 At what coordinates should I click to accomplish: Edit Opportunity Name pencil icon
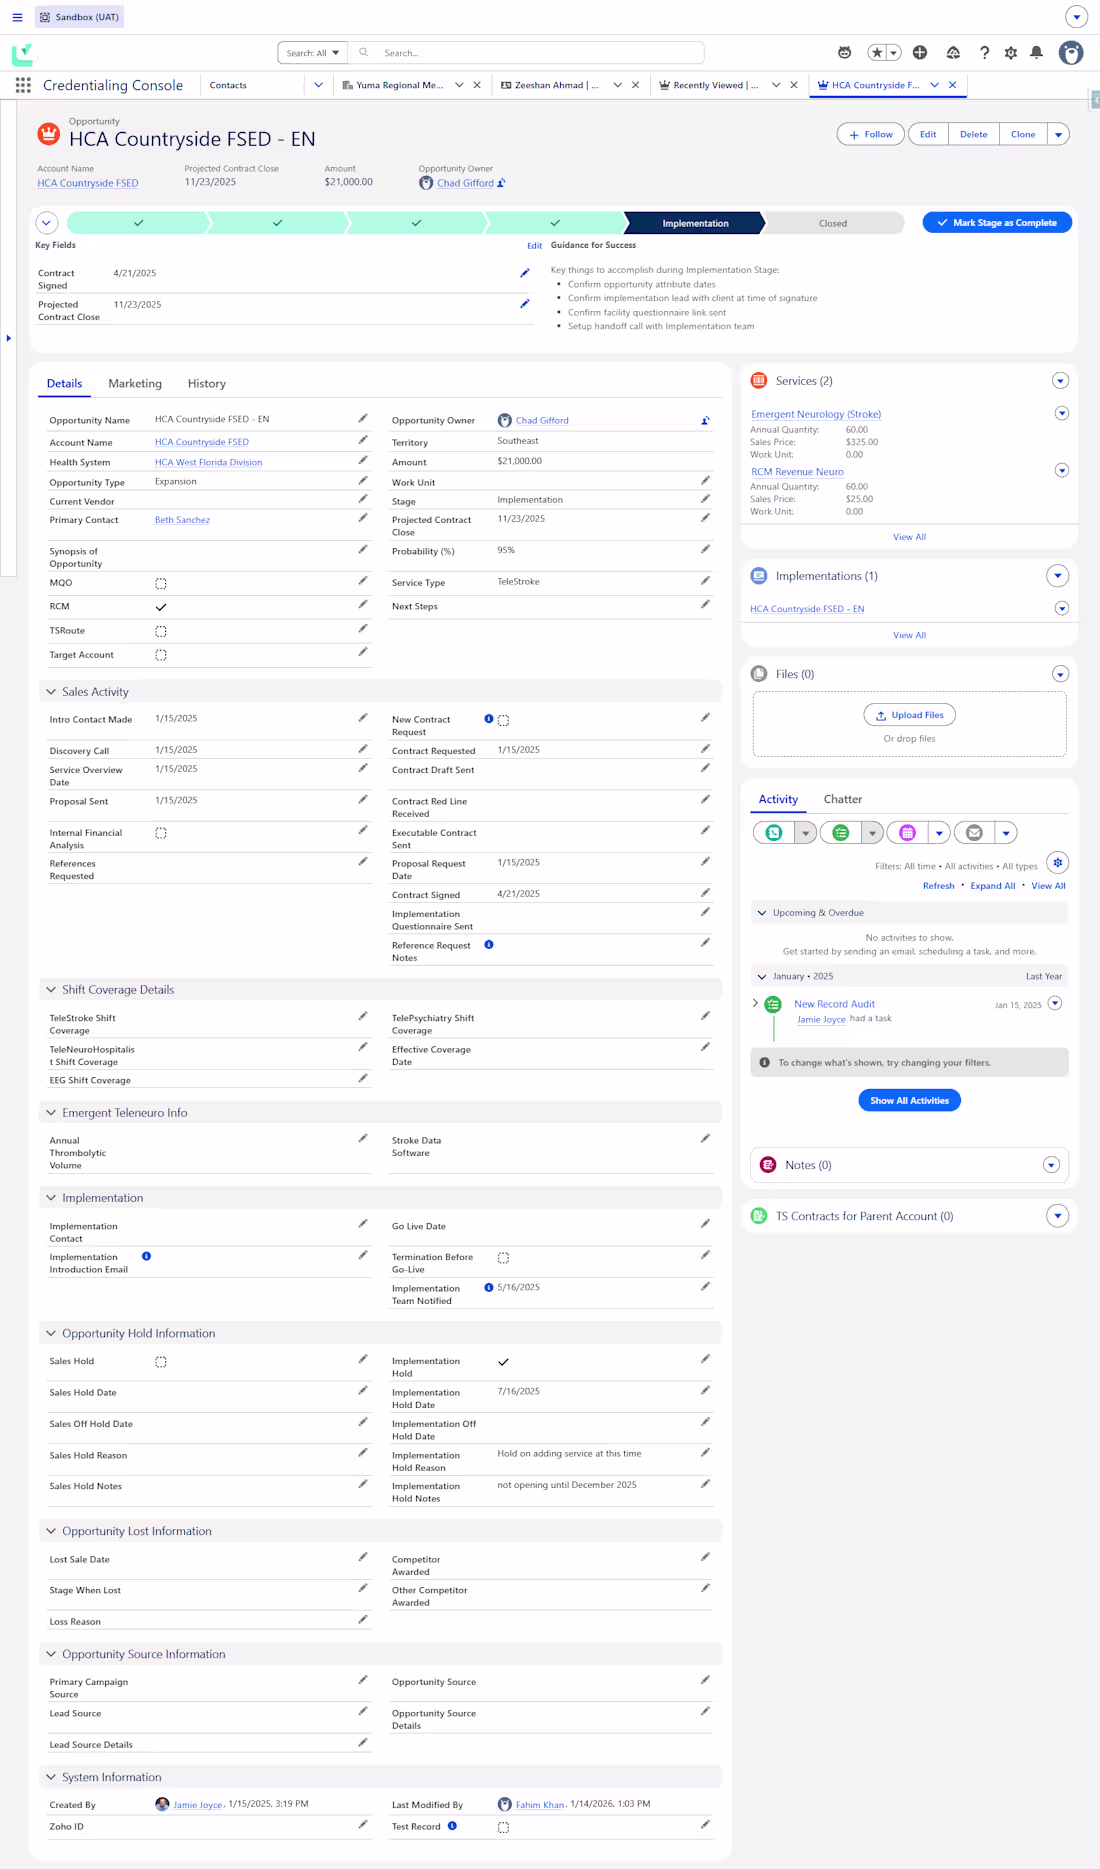point(363,419)
